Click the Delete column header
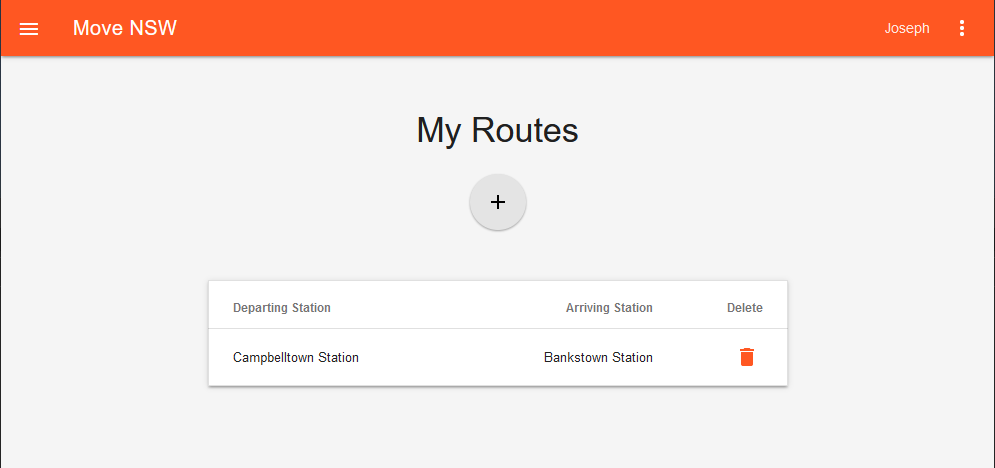 pos(744,308)
